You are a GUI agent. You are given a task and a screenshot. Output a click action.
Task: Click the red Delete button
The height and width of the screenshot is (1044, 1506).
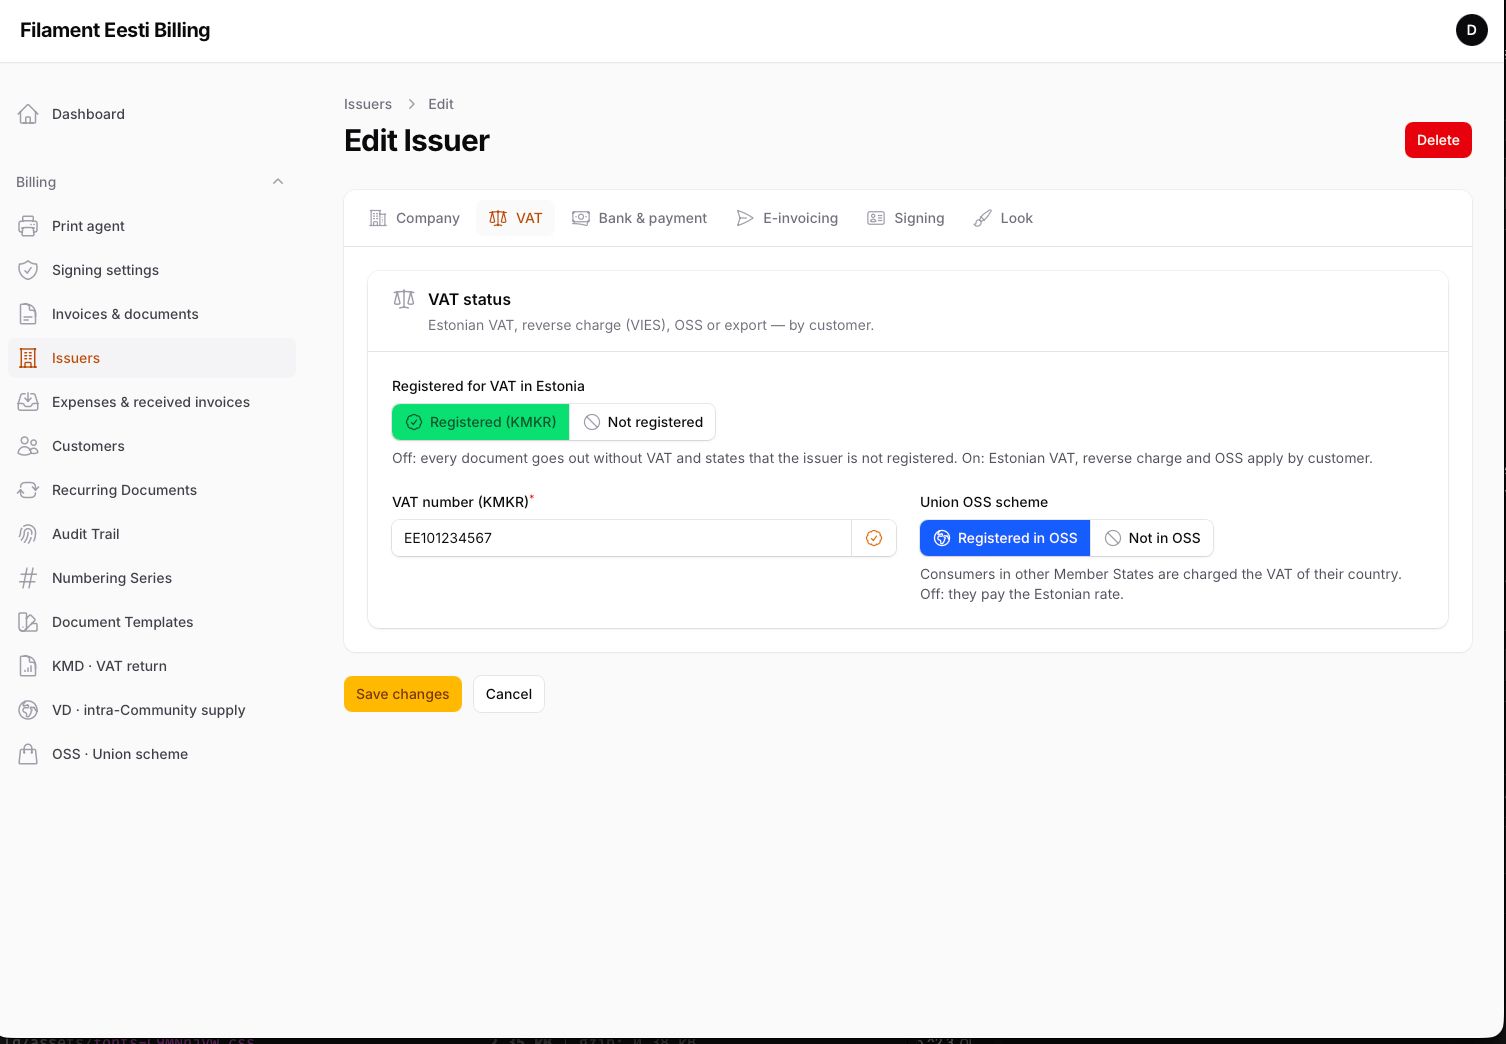click(1438, 140)
